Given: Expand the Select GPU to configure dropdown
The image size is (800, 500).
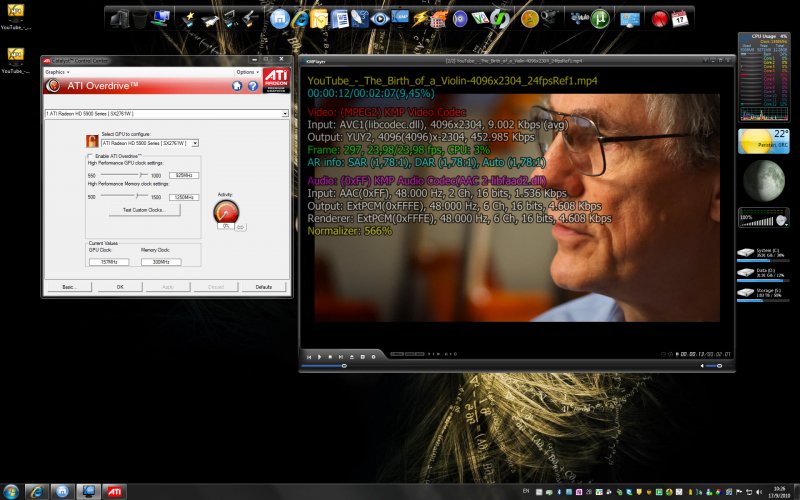Looking at the screenshot, I should pos(195,143).
